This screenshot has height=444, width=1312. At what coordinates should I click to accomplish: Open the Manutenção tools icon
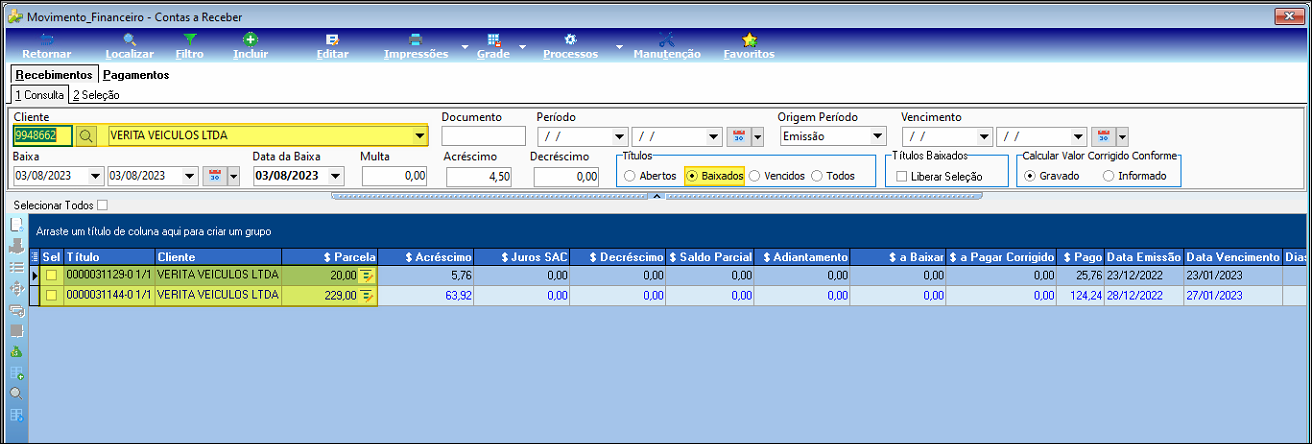[666, 40]
